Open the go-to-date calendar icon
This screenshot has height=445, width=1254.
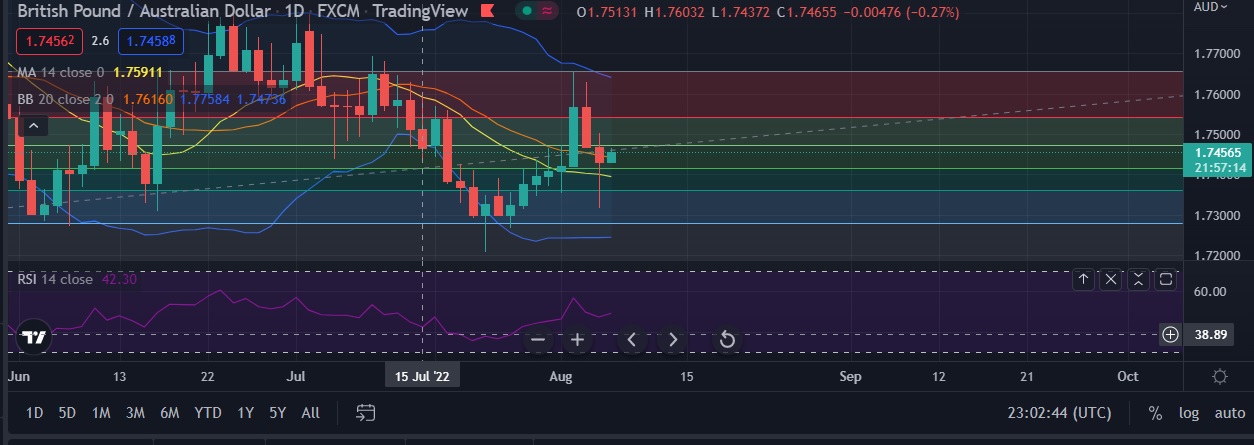click(x=365, y=412)
